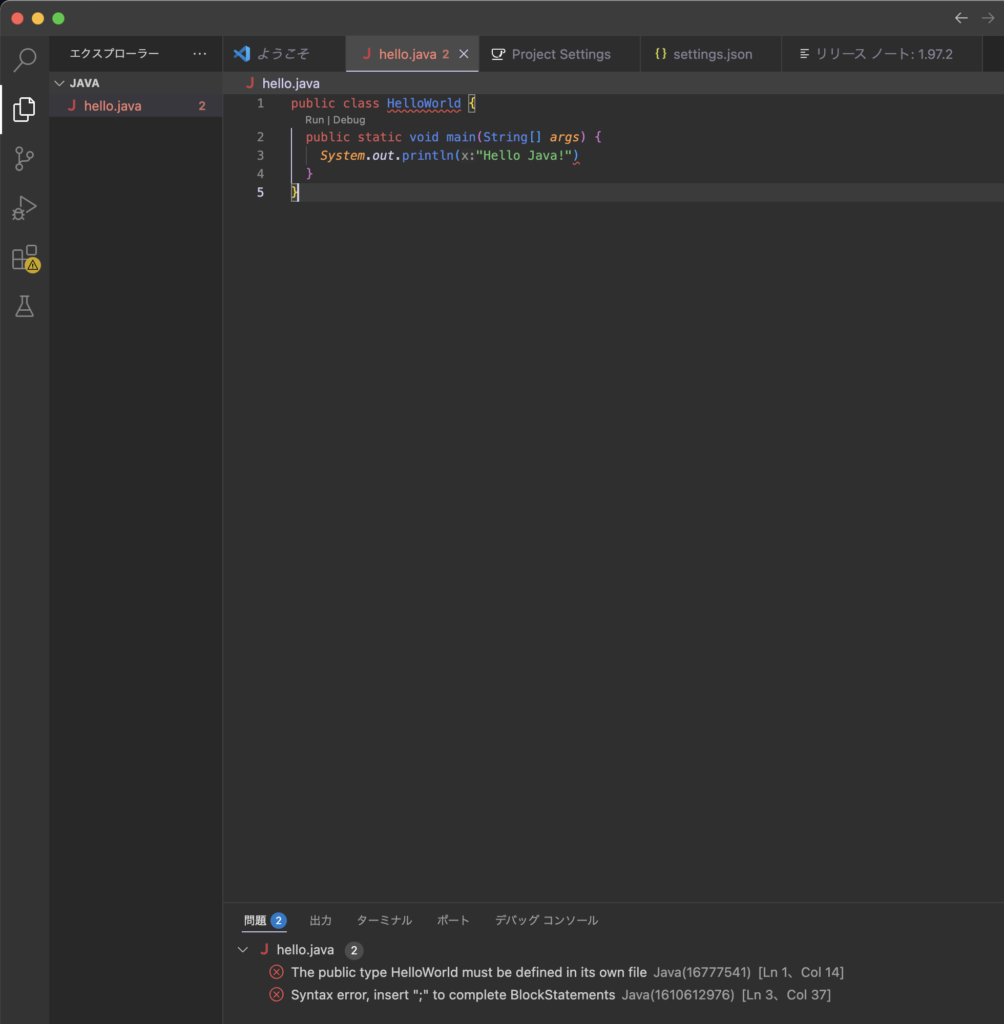Open the ポート panel tab
This screenshot has width=1004, height=1024.
click(453, 920)
